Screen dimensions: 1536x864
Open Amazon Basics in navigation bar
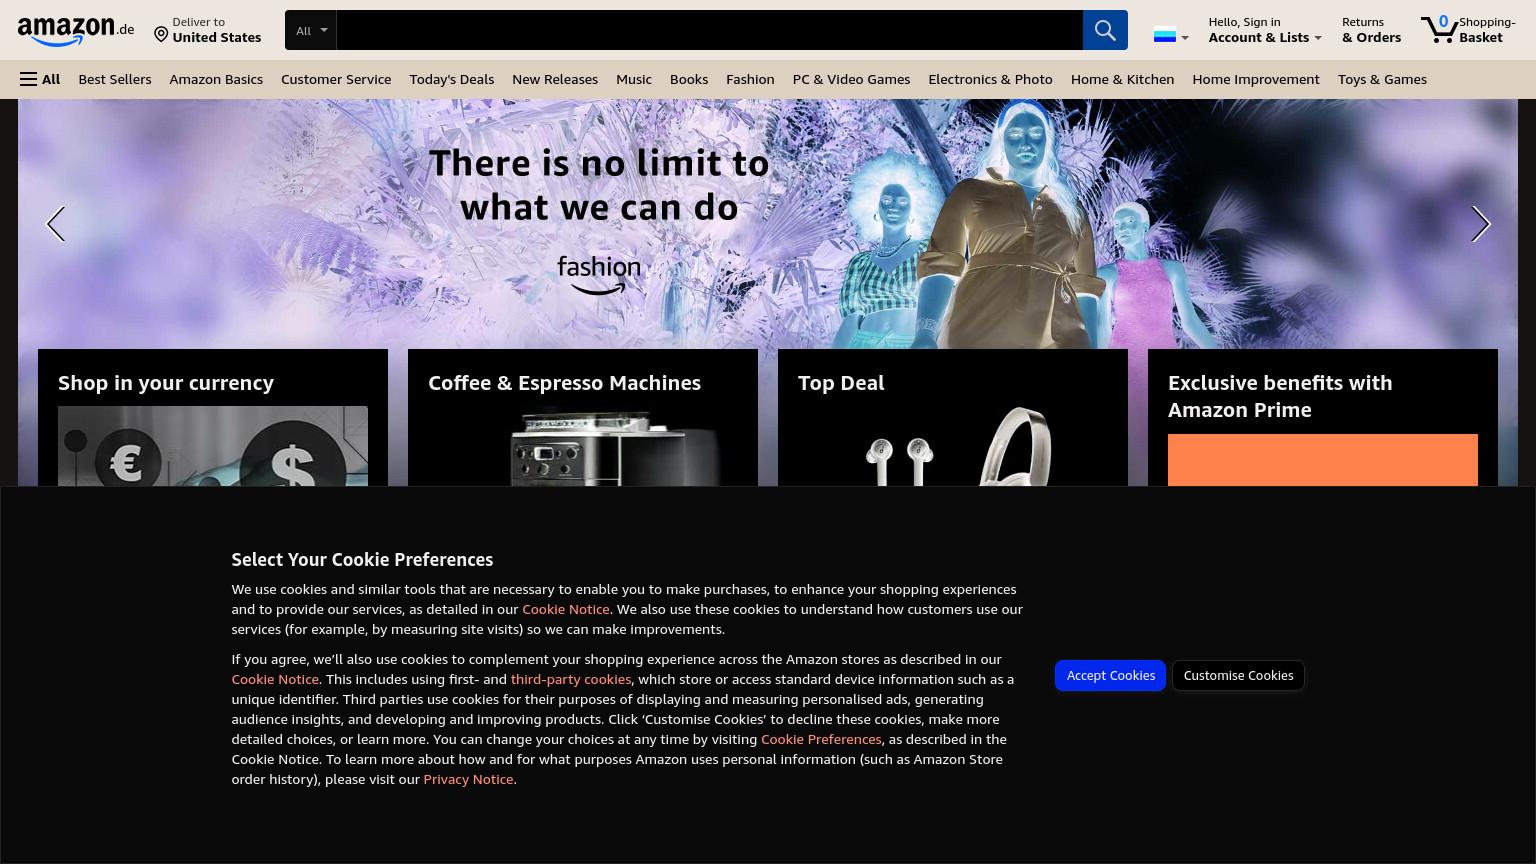pos(216,79)
